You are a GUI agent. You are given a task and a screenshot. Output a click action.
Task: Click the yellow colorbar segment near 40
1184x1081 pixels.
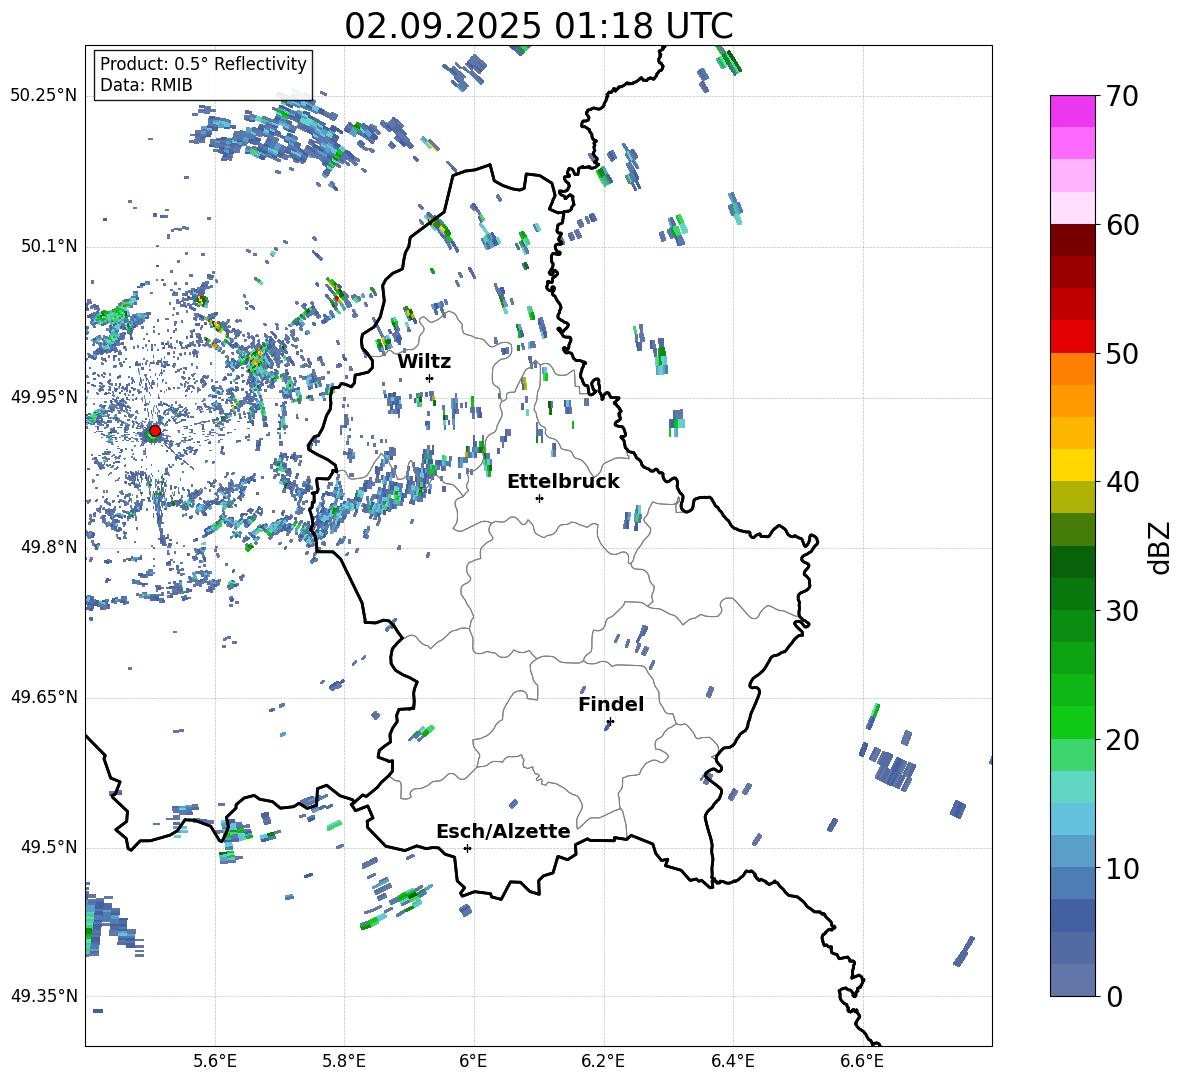(1072, 465)
